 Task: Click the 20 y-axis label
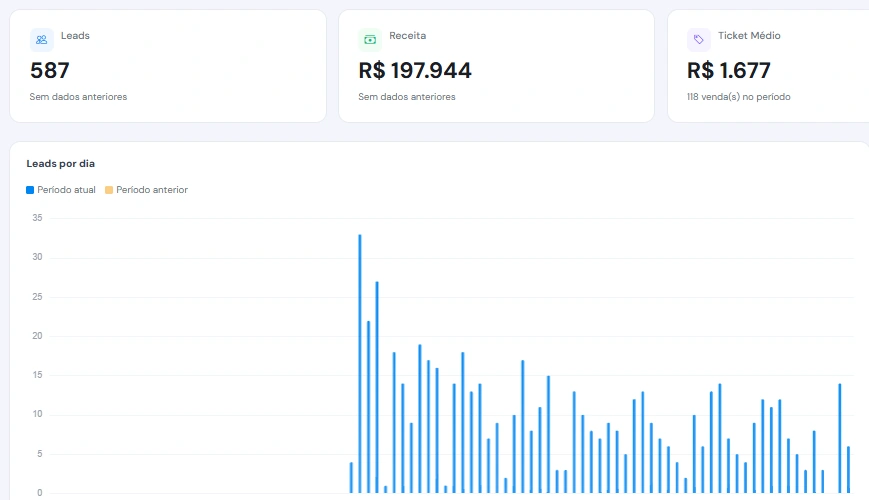tap(37, 336)
